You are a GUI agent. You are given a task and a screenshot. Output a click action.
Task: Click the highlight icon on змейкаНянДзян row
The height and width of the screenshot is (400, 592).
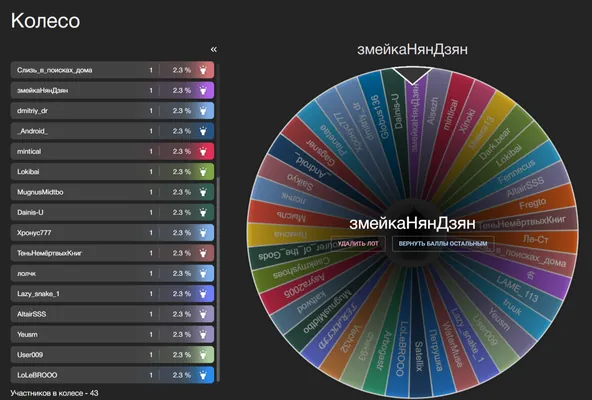click(203, 90)
